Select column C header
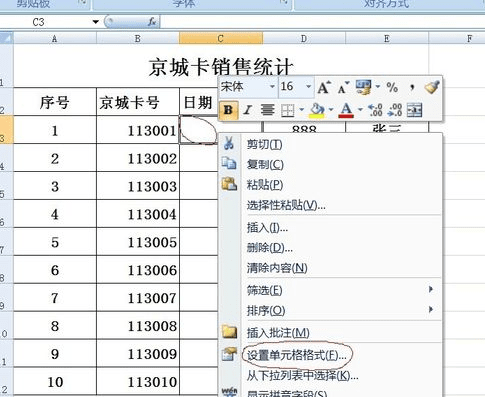Viewport: 485px width, 397px height. [221, 38]
